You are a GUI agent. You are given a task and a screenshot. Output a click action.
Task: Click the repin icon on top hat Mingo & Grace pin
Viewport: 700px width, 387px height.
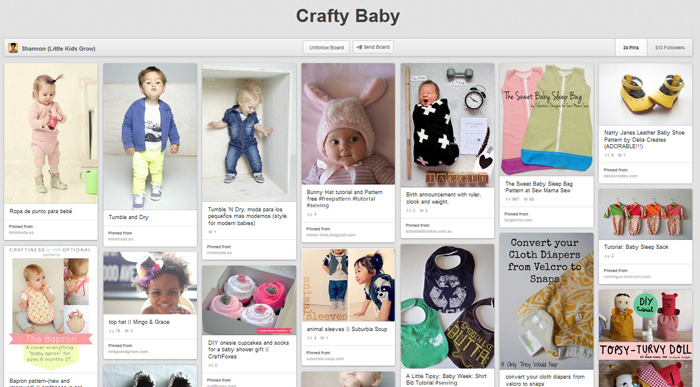tap(112, 331)
